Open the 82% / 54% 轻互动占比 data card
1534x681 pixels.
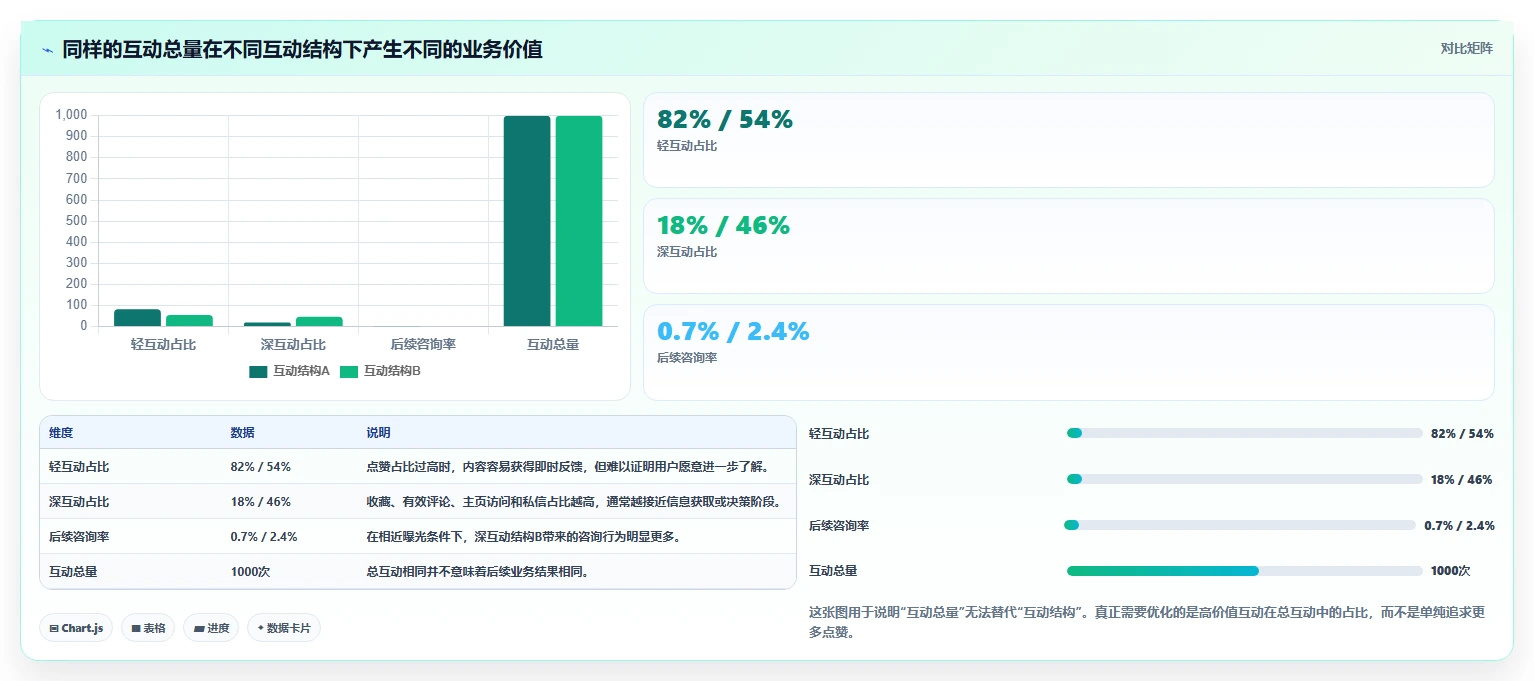pos(1068,140)
